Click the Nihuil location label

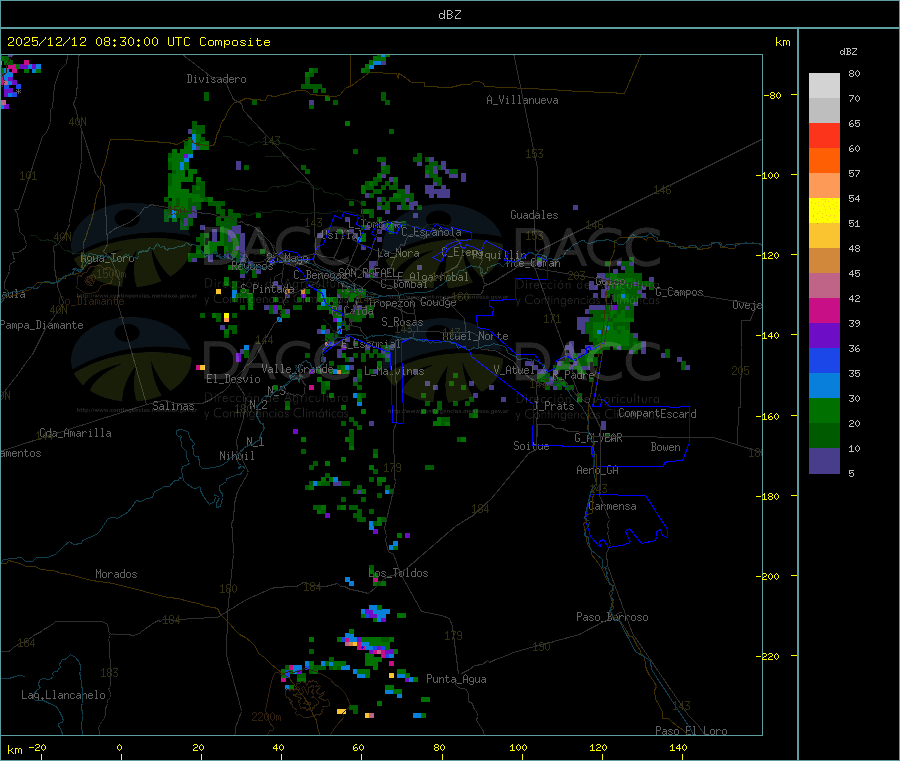(236, 456)
